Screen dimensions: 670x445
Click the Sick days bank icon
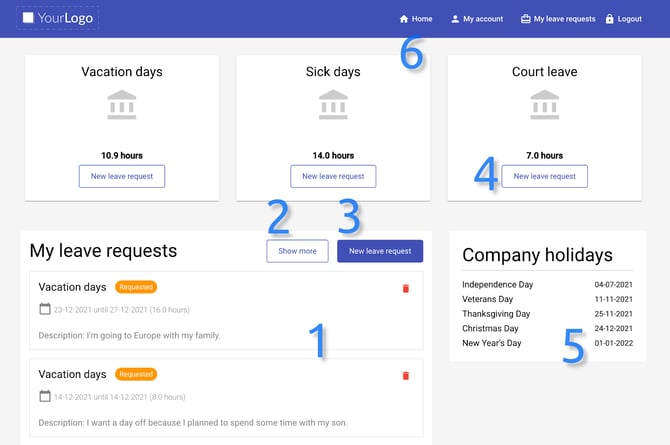pyautogui.click(x=333, y=105)
